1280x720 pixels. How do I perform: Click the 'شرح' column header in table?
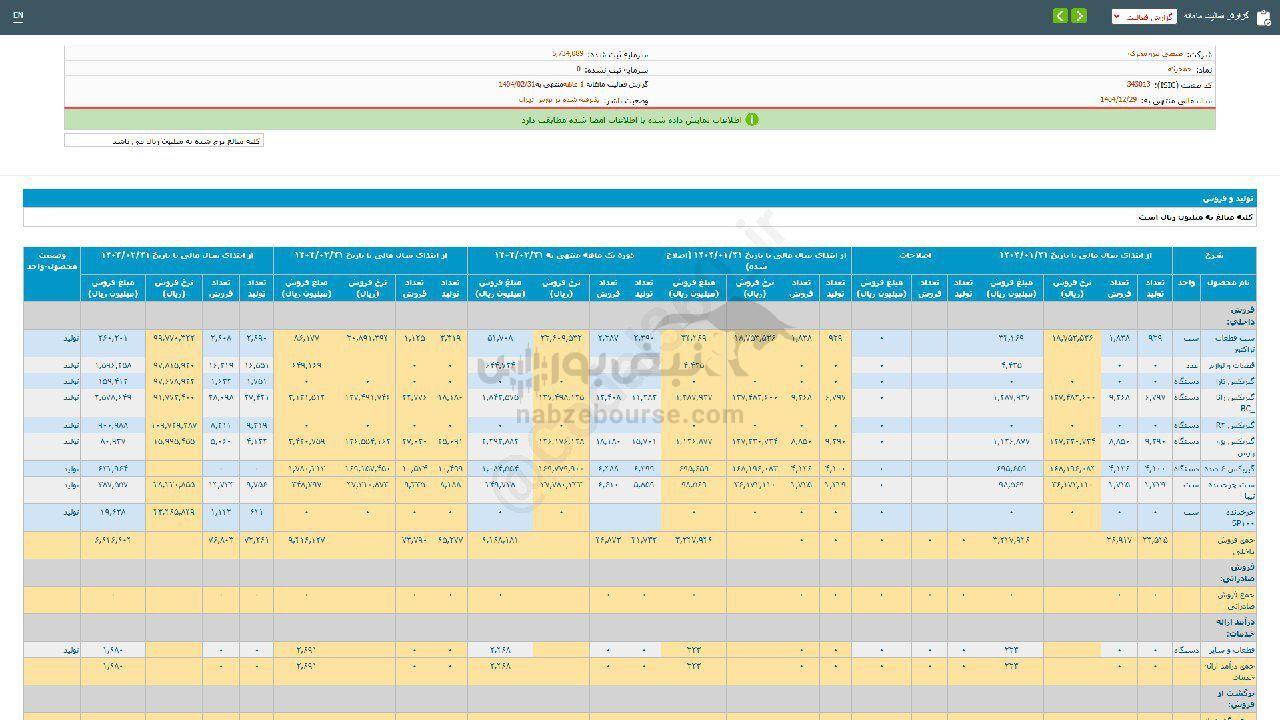(1241, 255)
